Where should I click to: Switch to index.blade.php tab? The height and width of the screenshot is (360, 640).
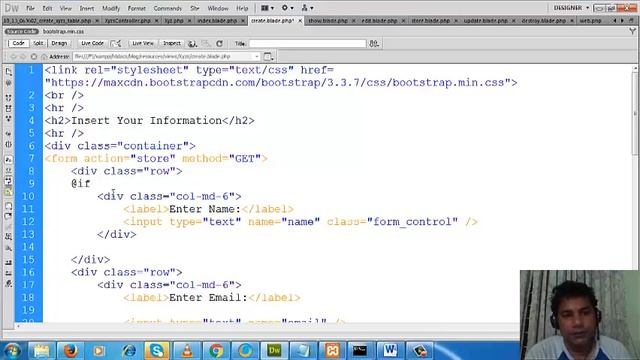[217, 20]
